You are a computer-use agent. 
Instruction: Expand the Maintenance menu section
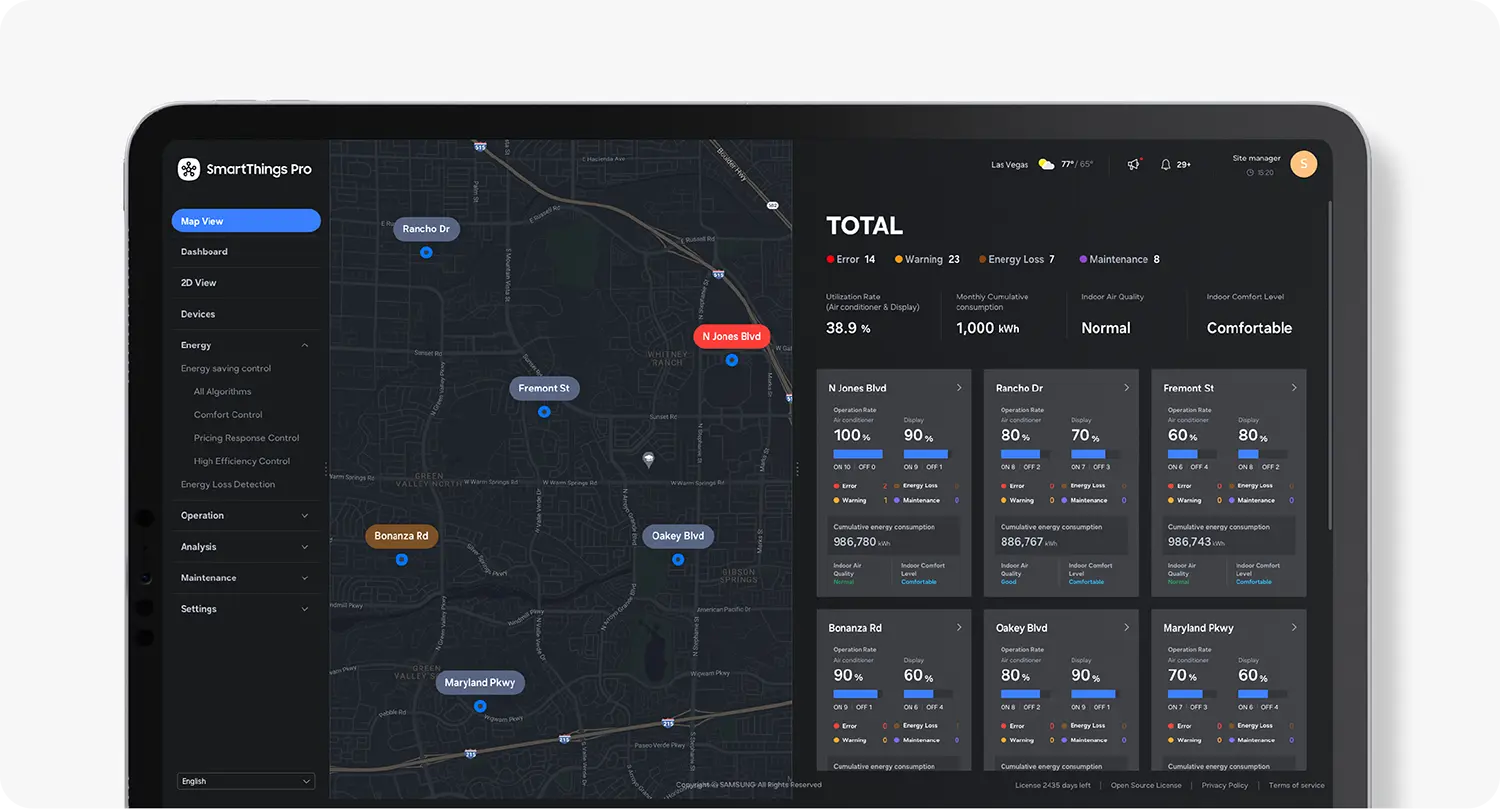click(x=305, y=578)
